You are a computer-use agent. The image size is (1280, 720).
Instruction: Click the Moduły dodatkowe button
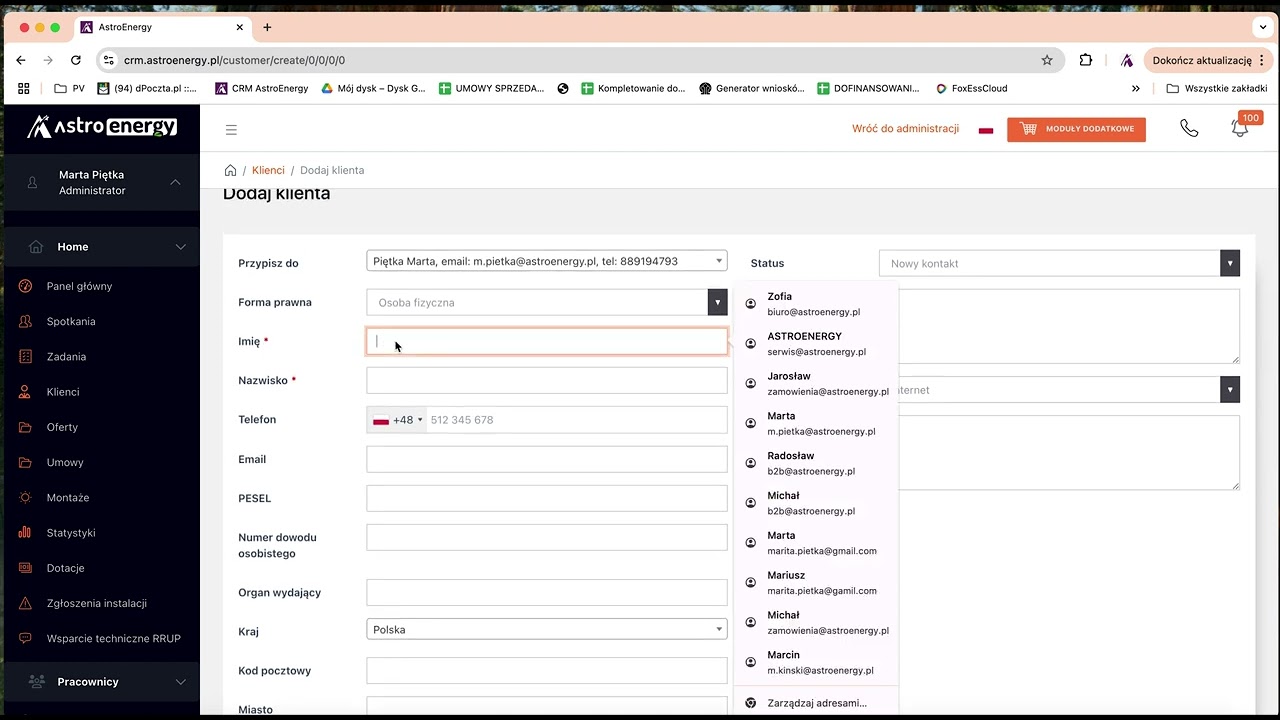click(x=1076, y=129)
